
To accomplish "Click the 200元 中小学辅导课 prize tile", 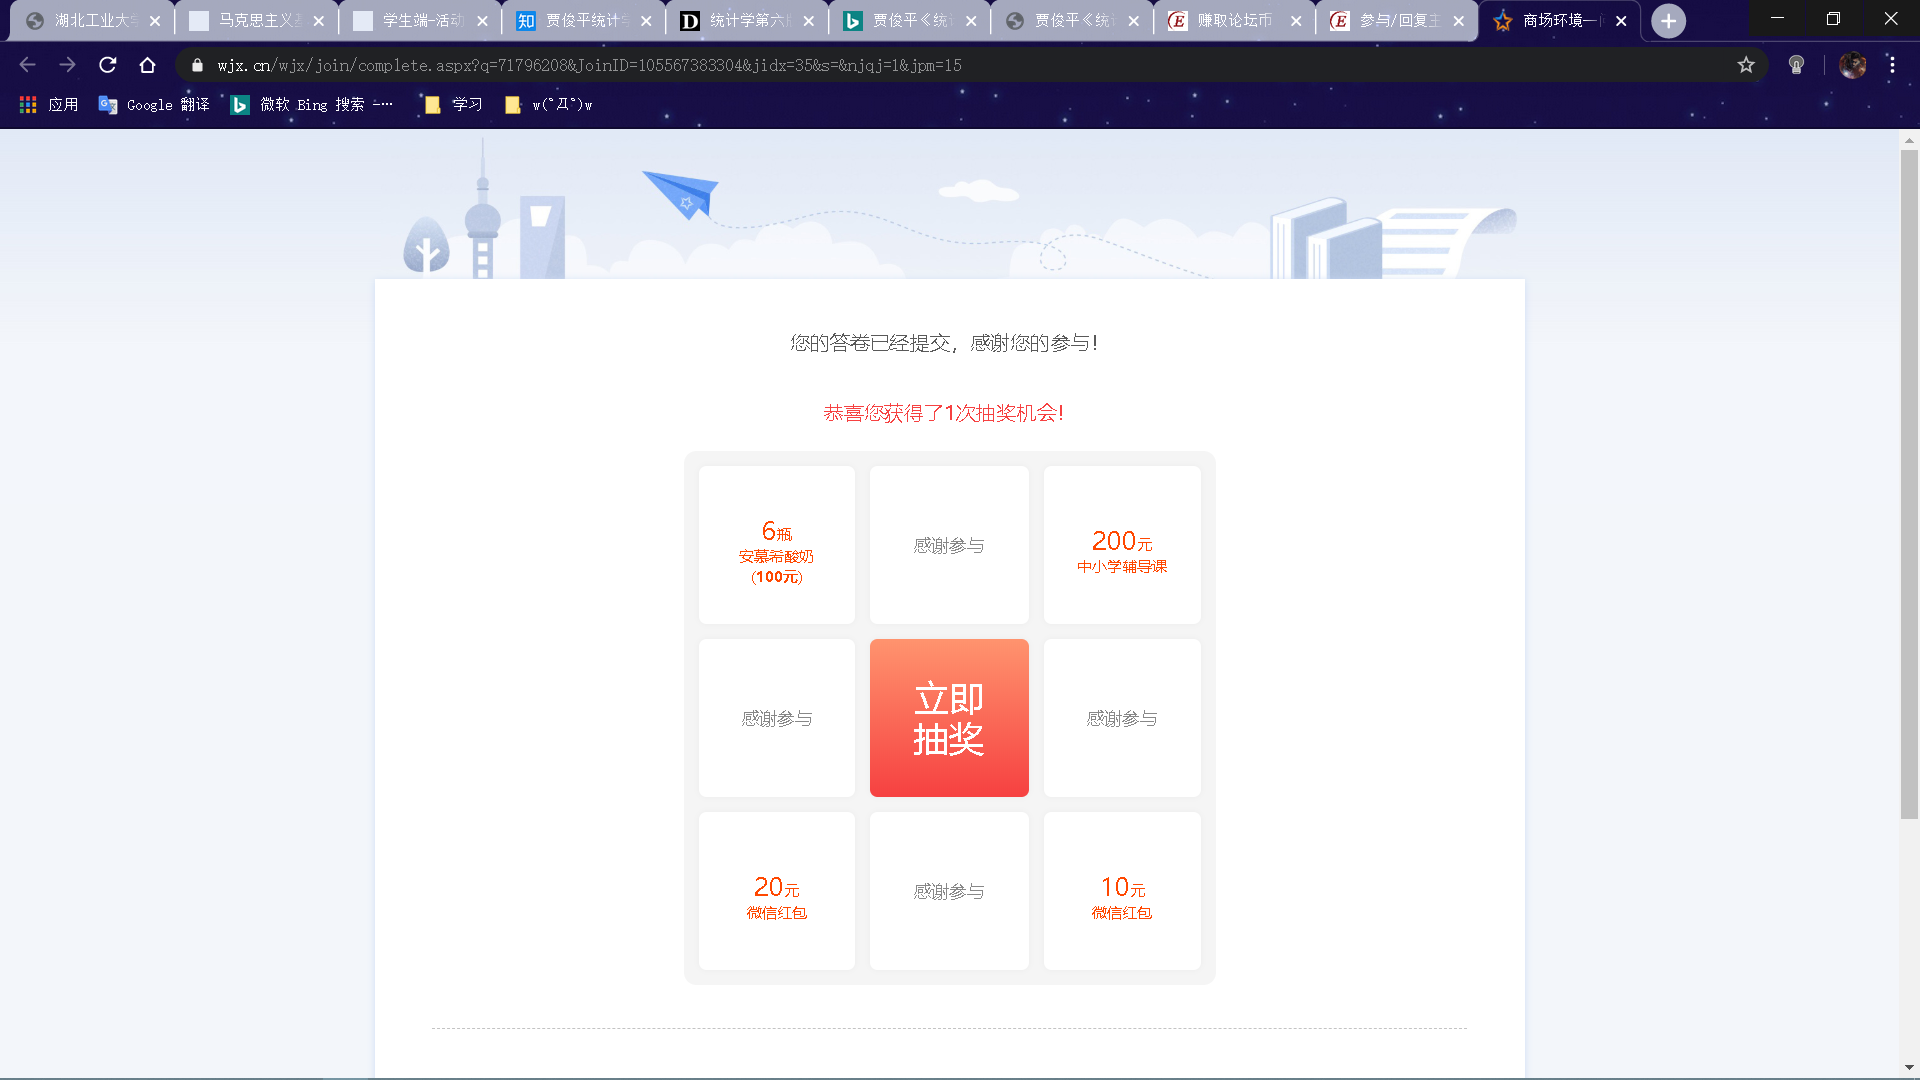I will [1121, 545].
